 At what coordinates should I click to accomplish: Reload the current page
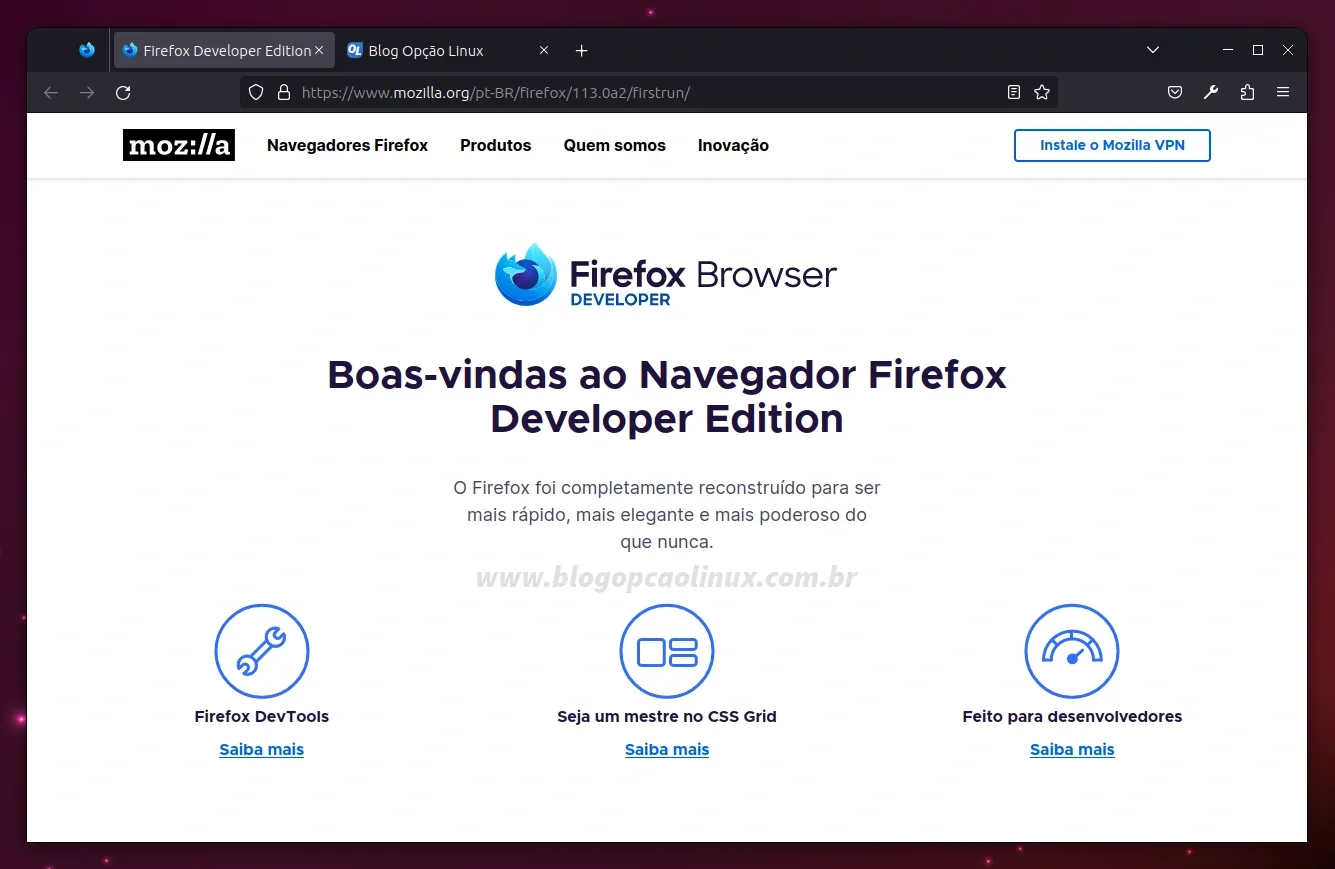pyautogui.click(x=123, y=92)
